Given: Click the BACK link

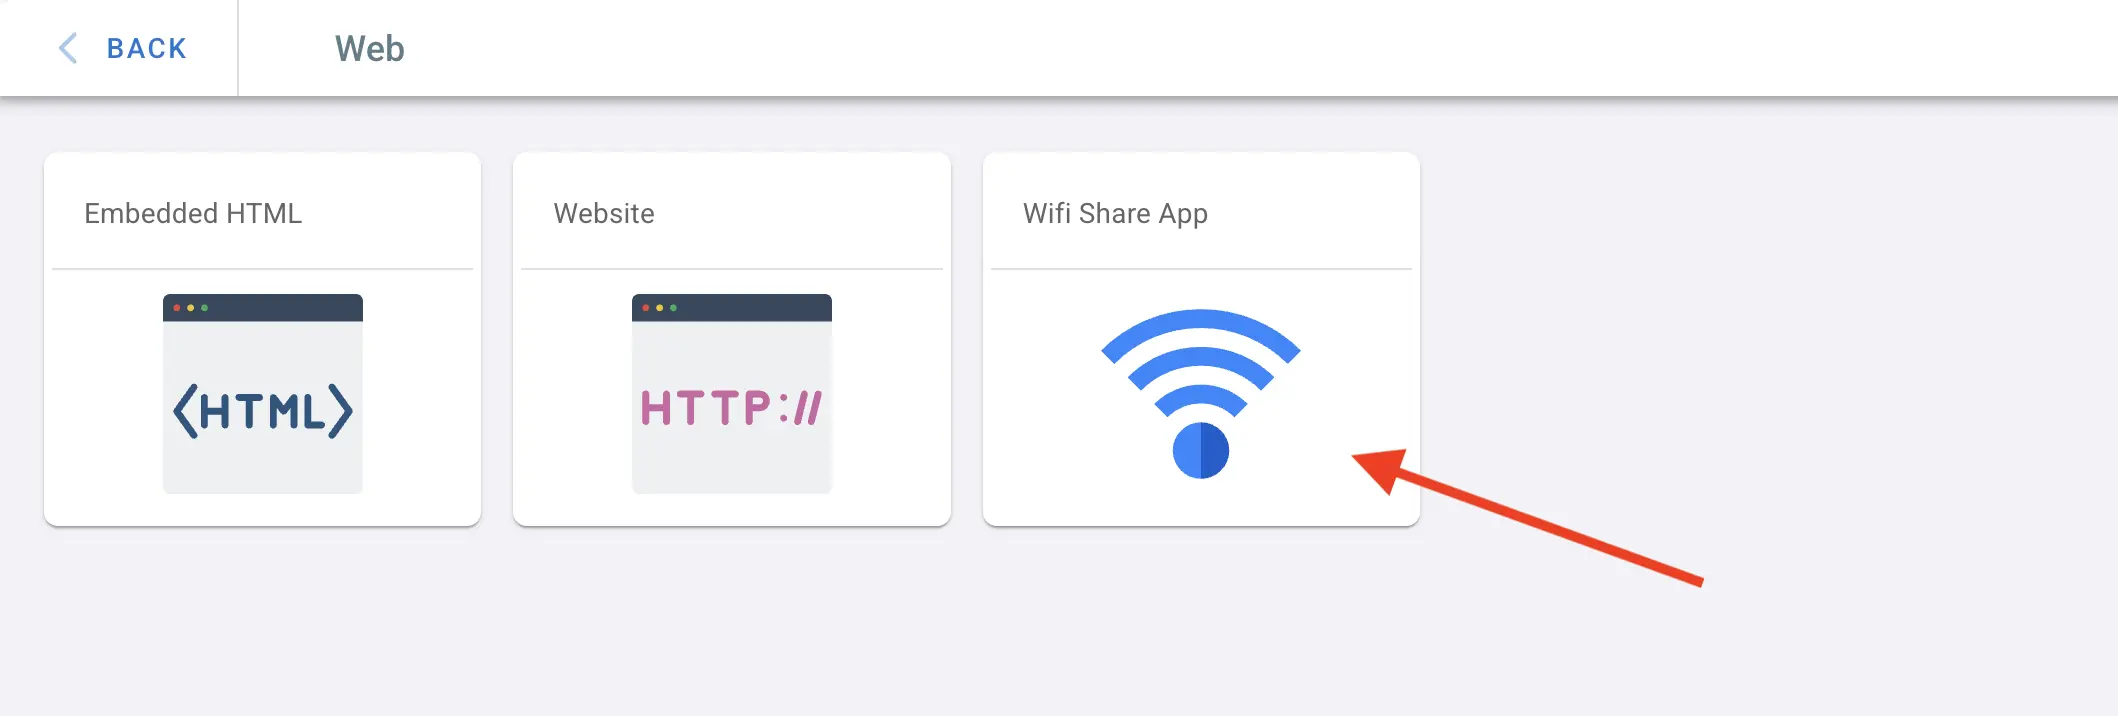Looking at the screenshot, I should [x=145, y=47].
